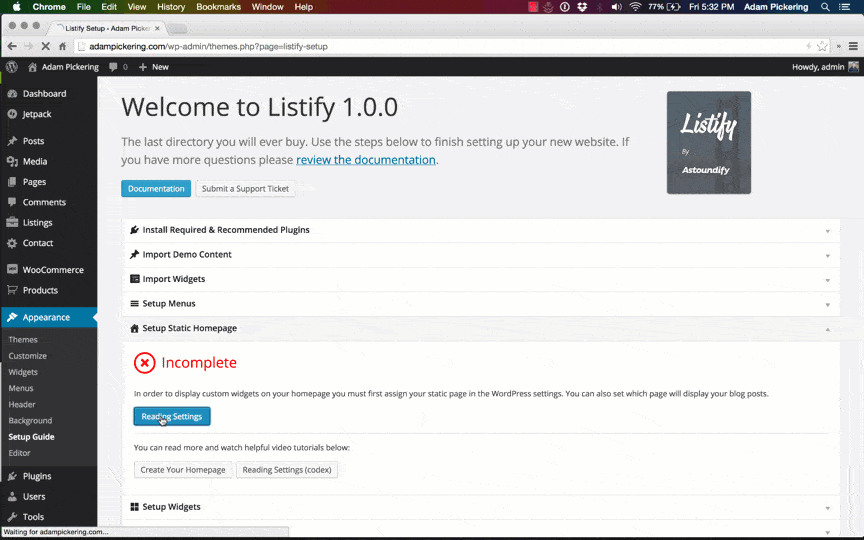Click the address bar URL field

pyautogui.click(x=441, y=46)
